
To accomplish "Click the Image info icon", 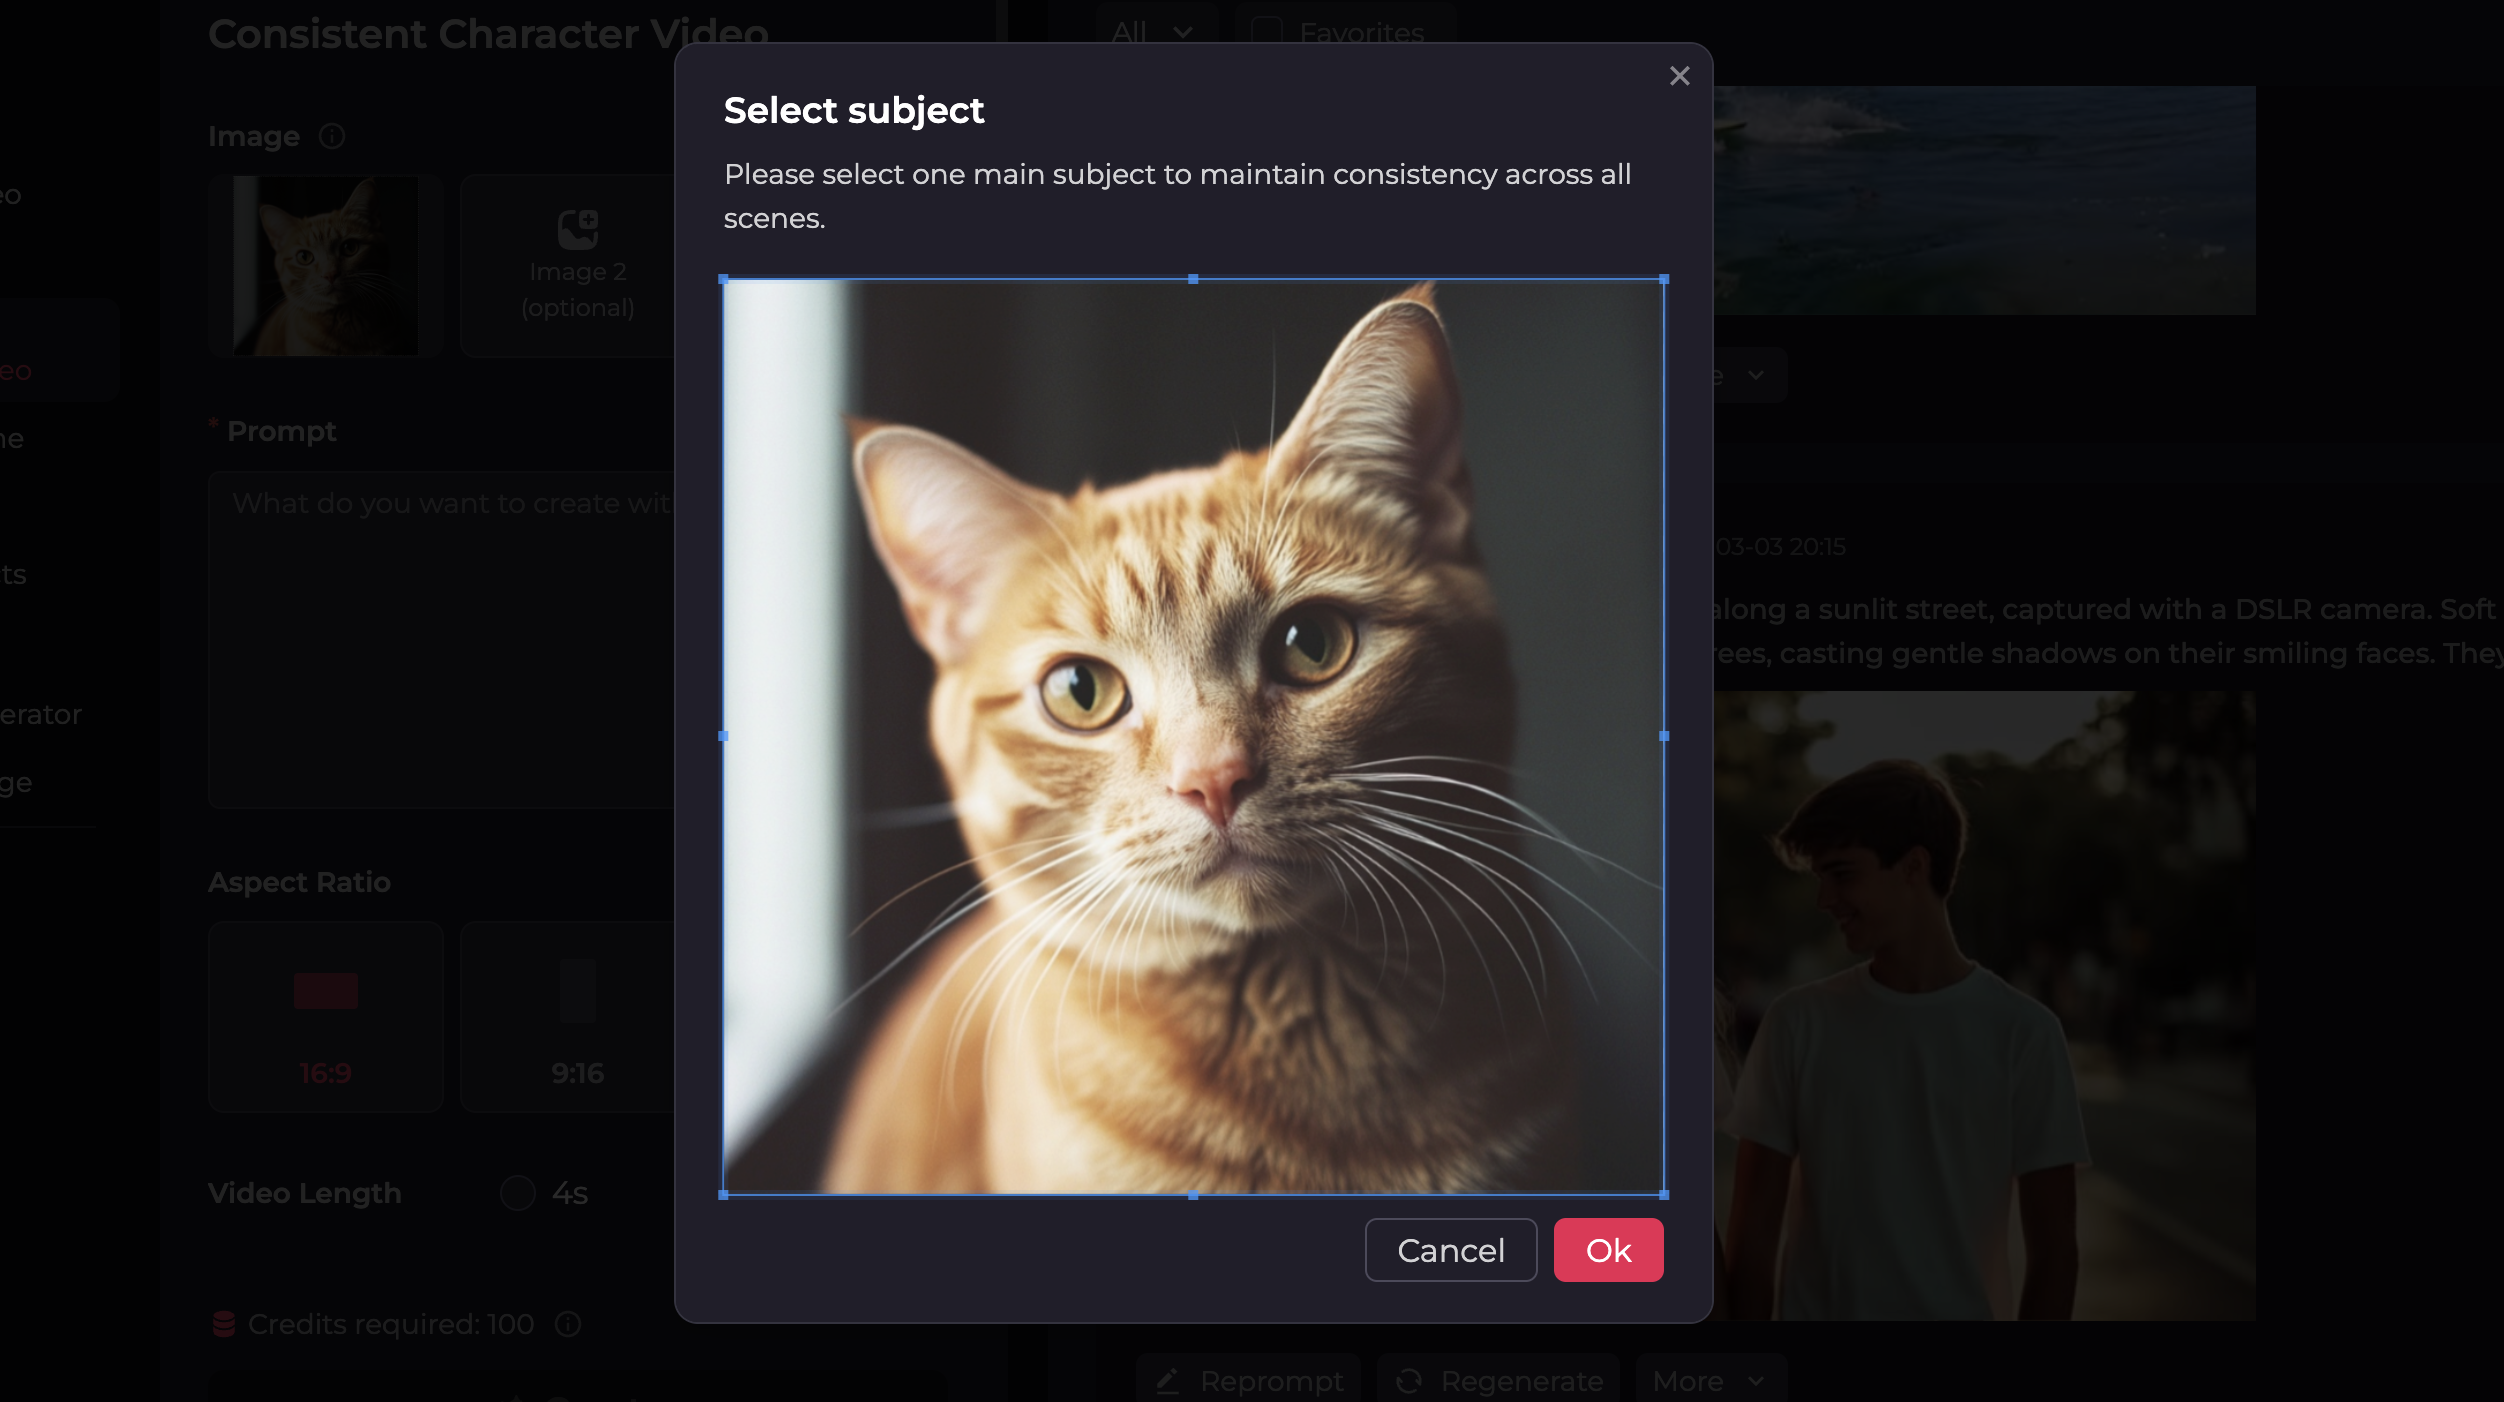I will 332,136.
